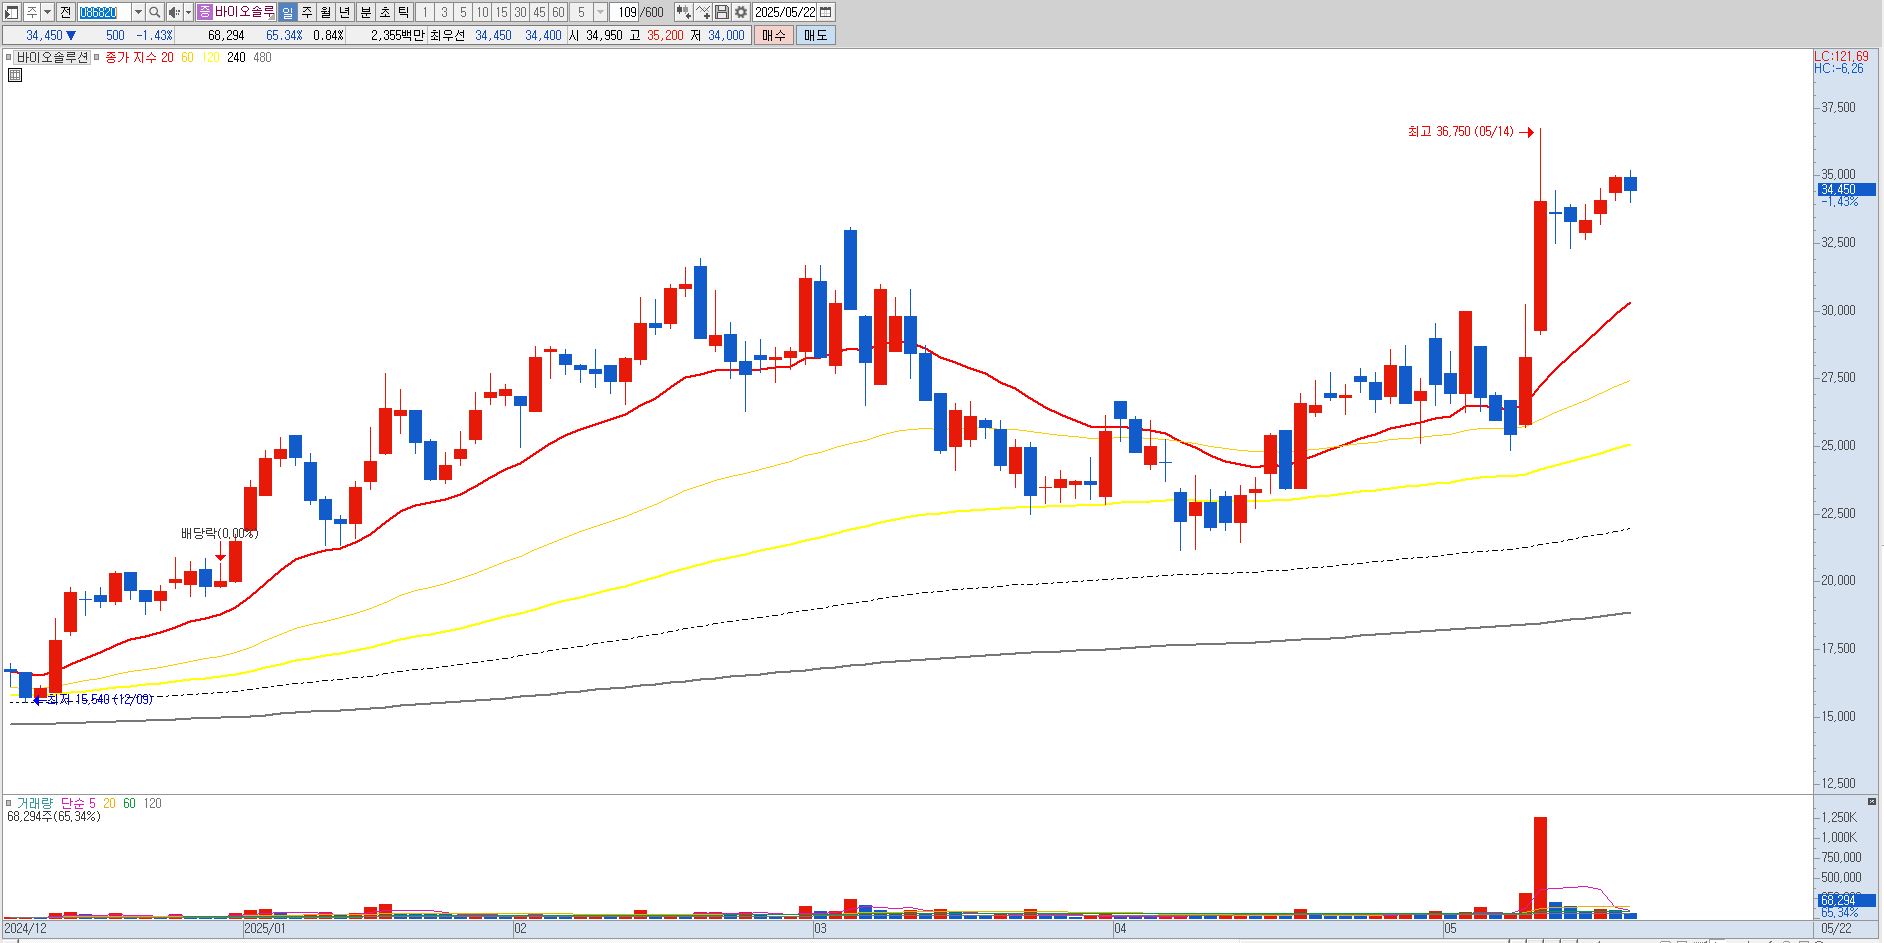The width and height of the screenshot is (1884, 943).
Task: Click the add-indicator icon next to 109/600
Action: coord(683,12)
